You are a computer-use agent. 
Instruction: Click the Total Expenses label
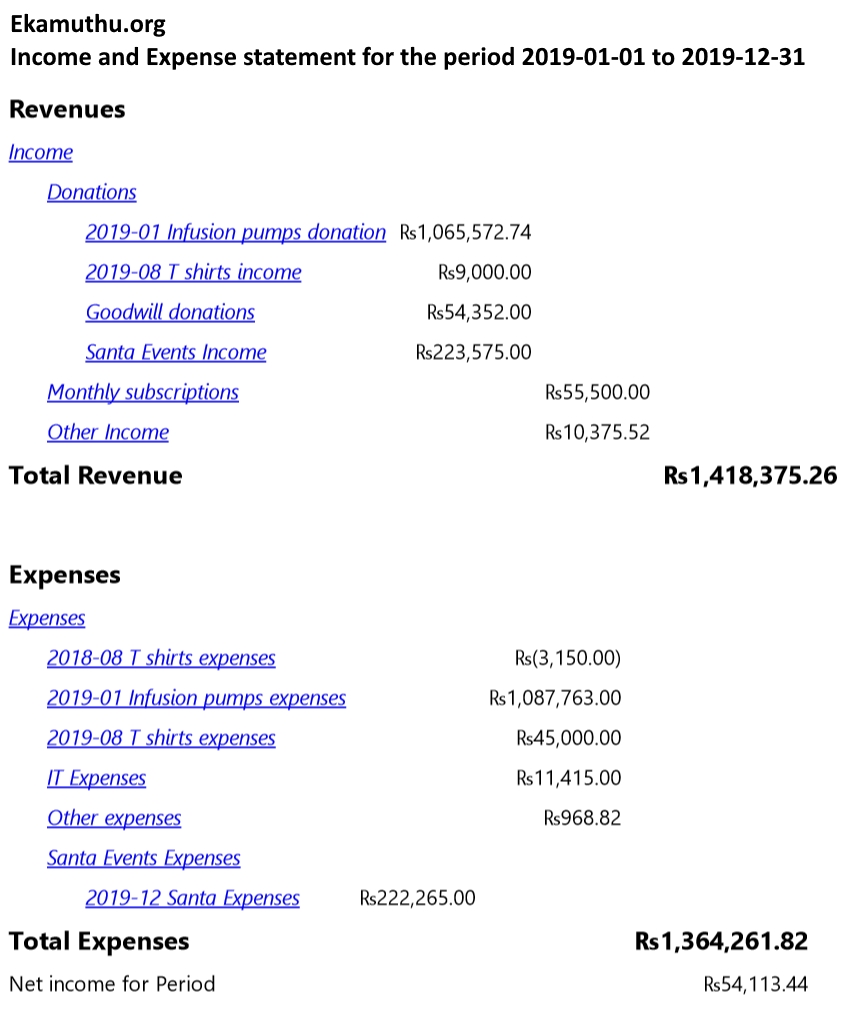pos(99,941)
